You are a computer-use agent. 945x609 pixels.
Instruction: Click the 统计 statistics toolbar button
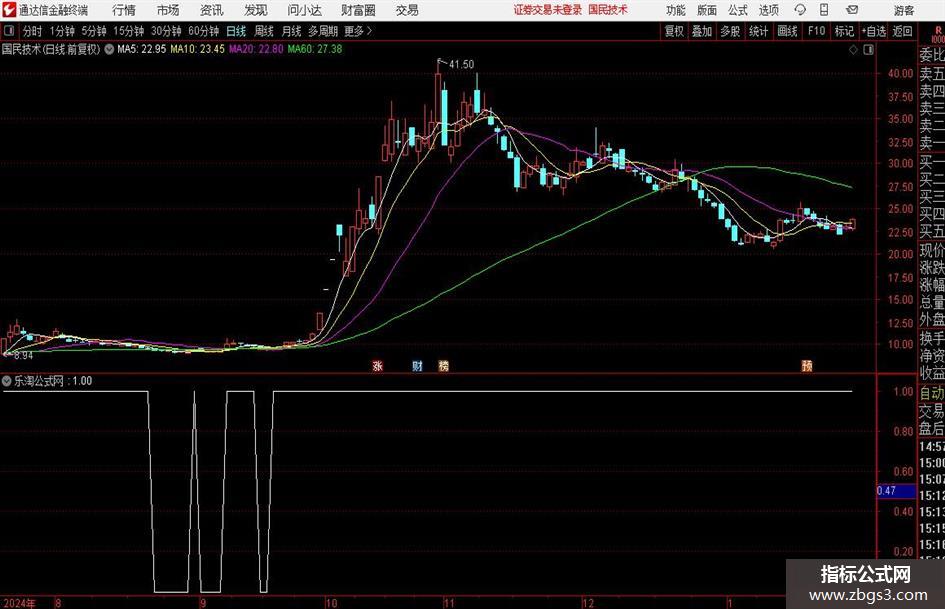758,31
